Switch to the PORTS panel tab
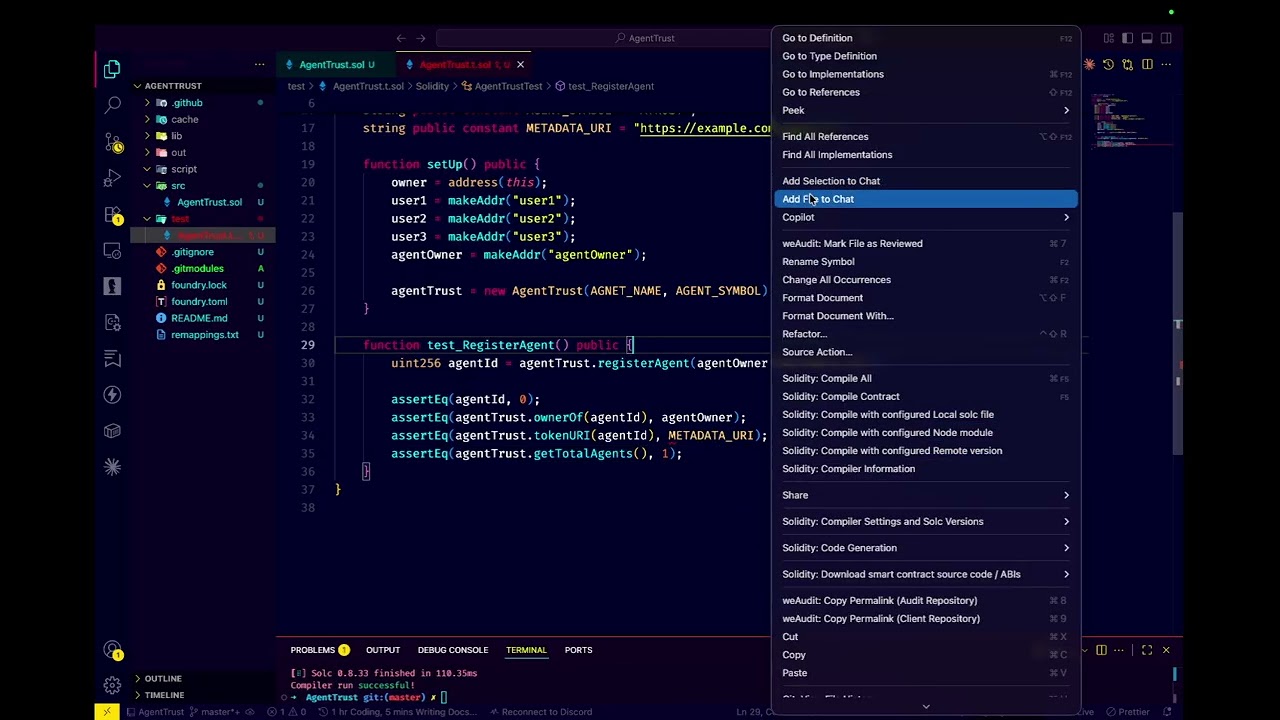This screenshot has width=1280, height=720. tap(578, 650)
